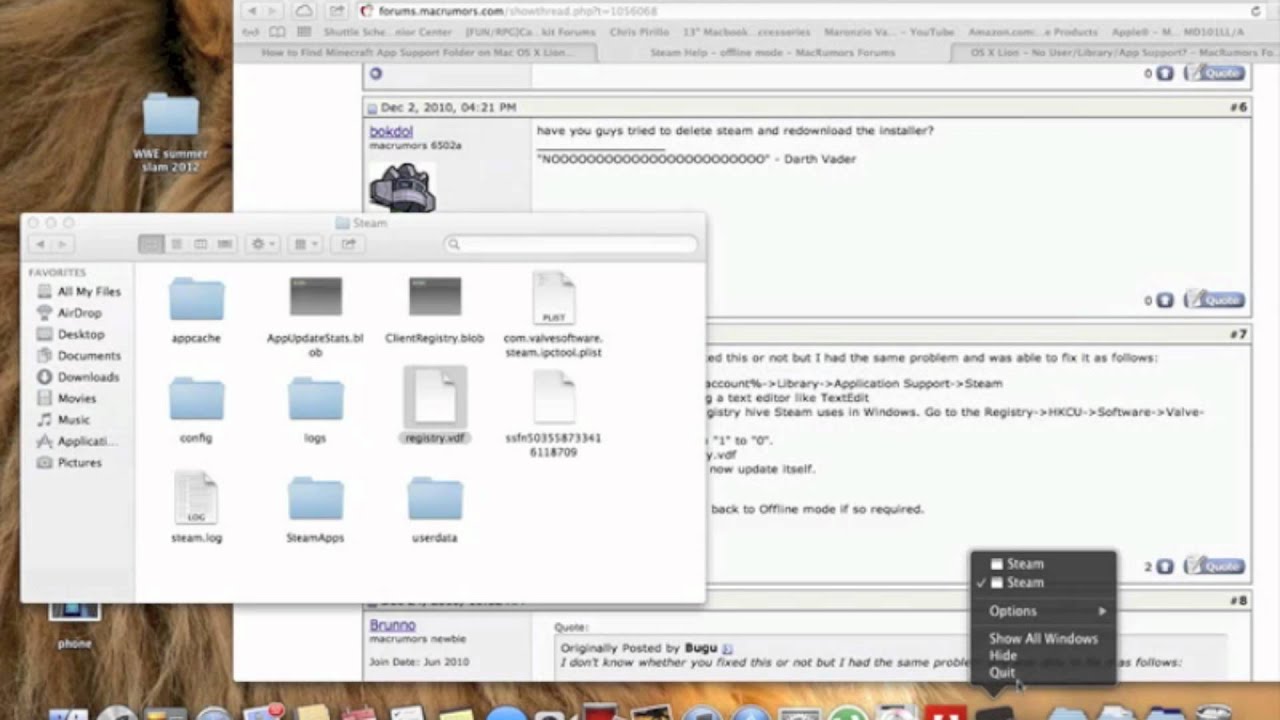The height and width of the screenshot is (720, 1280).
Task: Click Safari forward button
Action: tap(275, 11)
